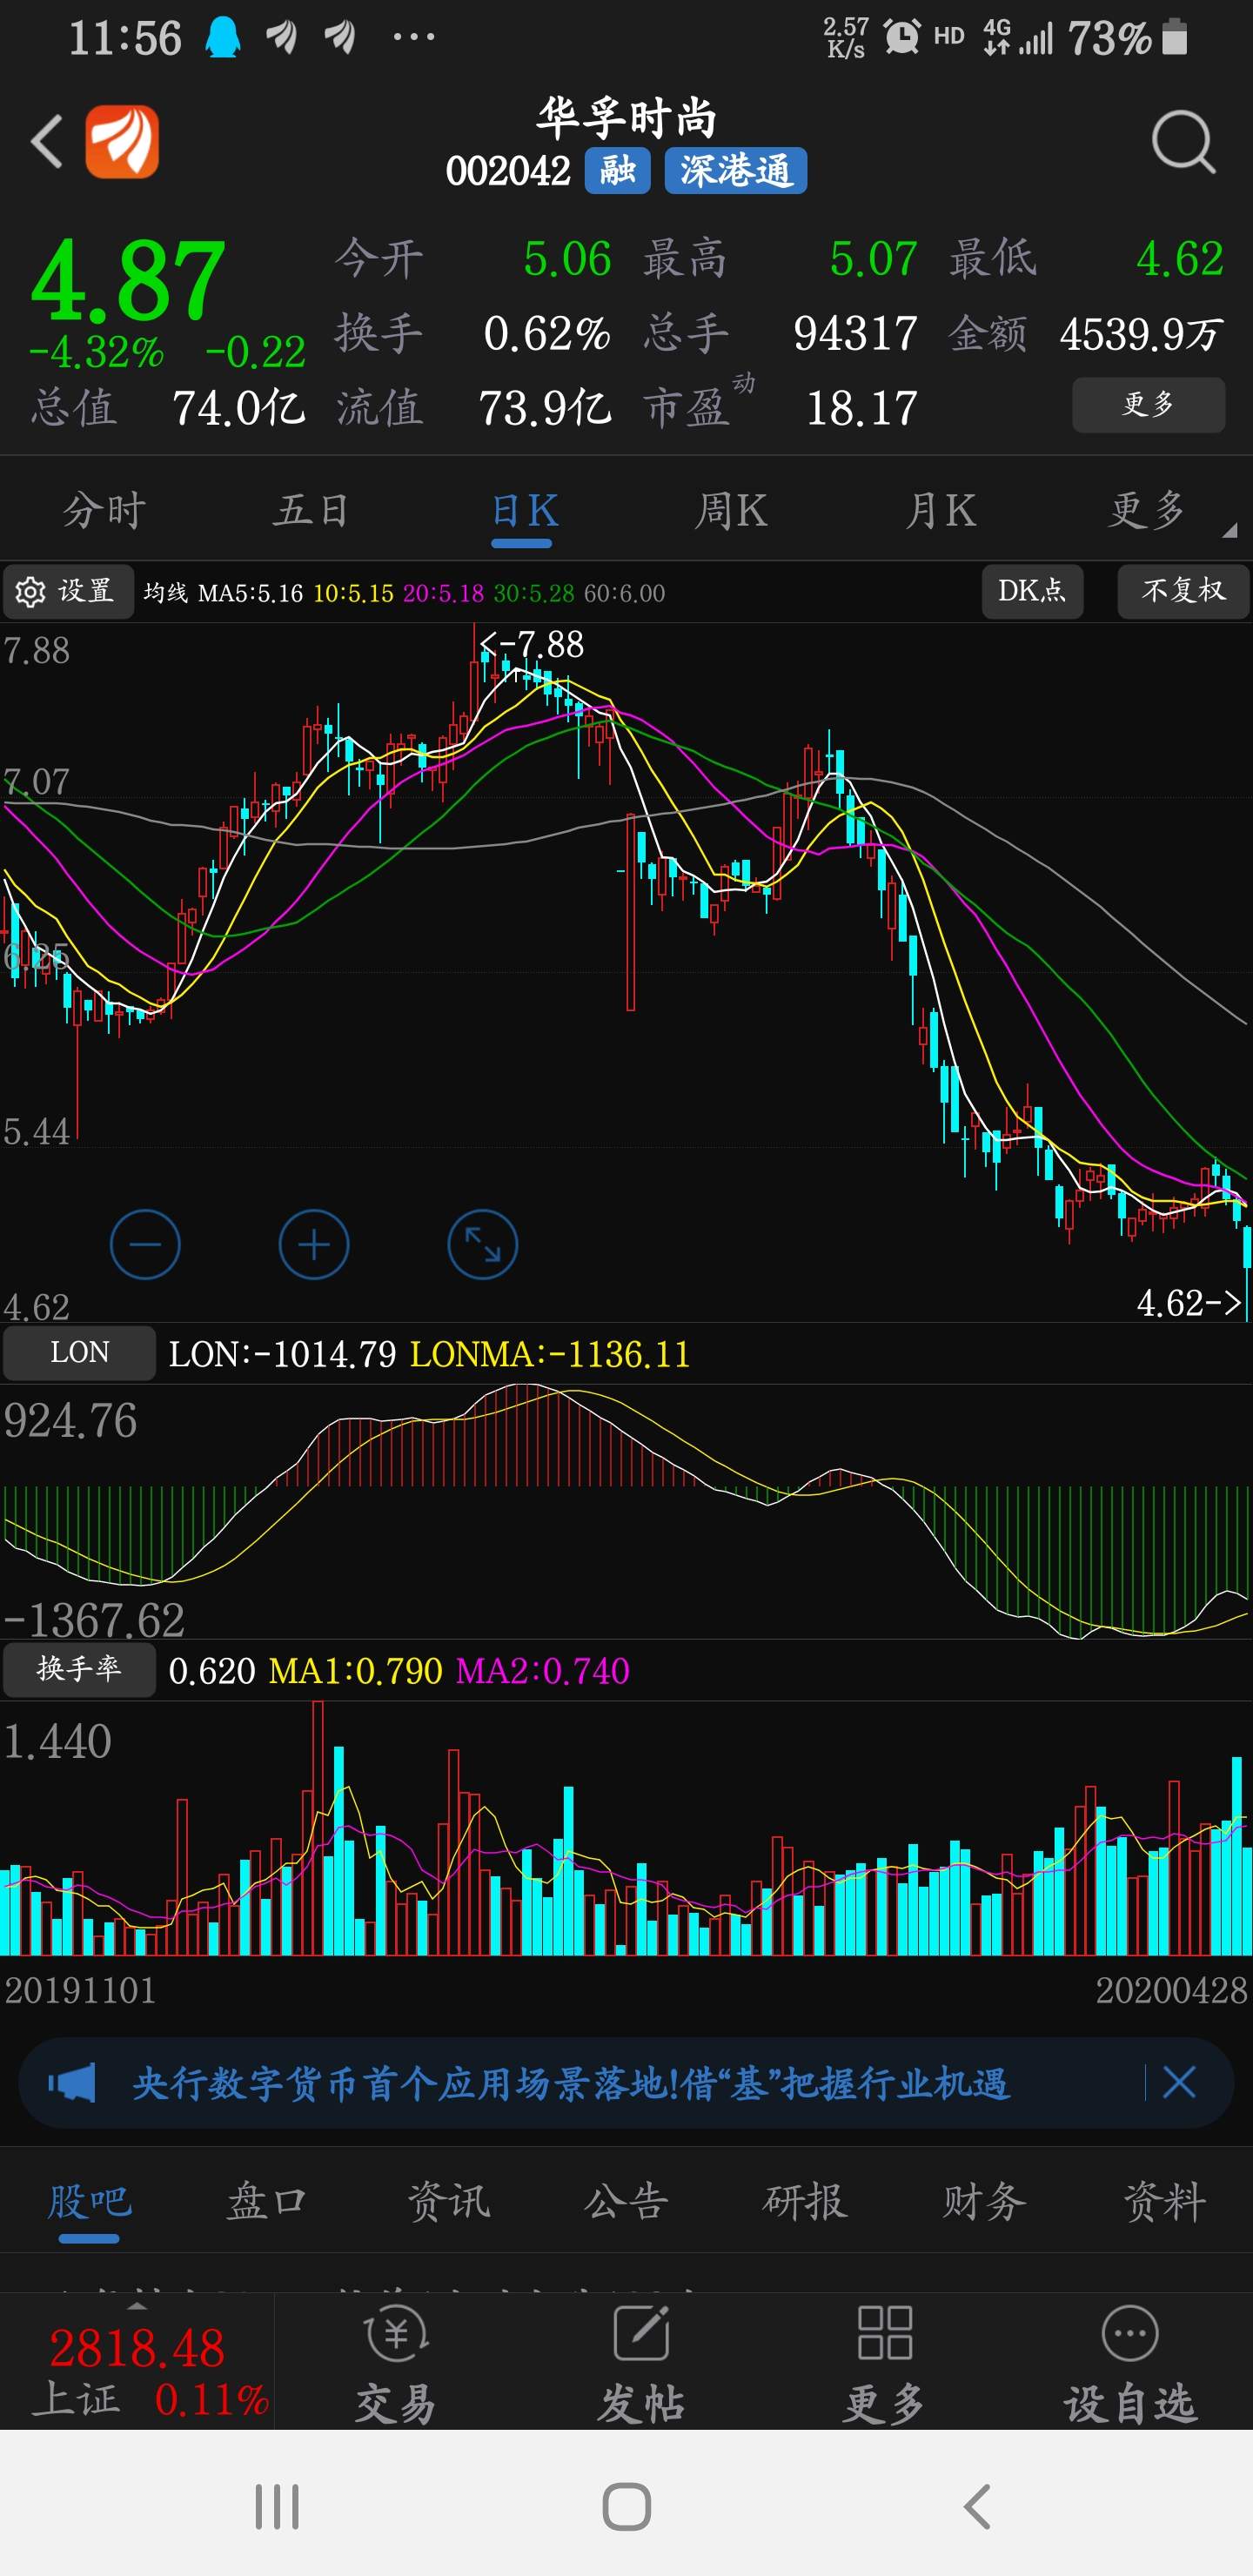The width and height of the screenshot is (1253, 2576).
Task: Tap the 华孚时尚 stock title
Action: (626, 118)
